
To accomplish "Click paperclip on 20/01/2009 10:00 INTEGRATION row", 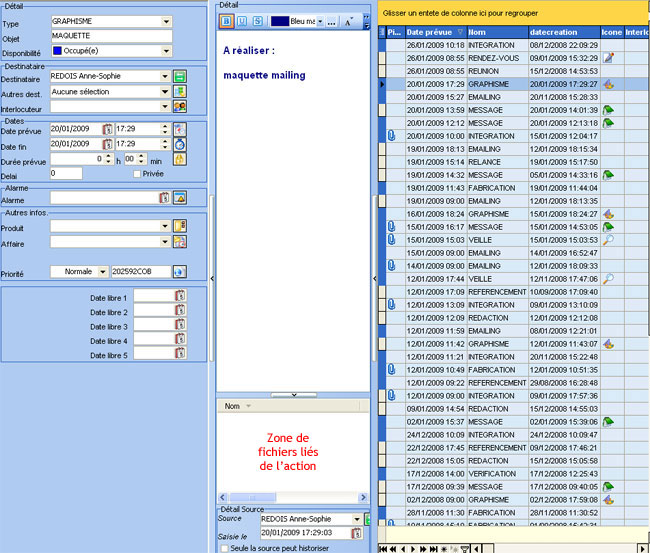I will click(391, 136).
